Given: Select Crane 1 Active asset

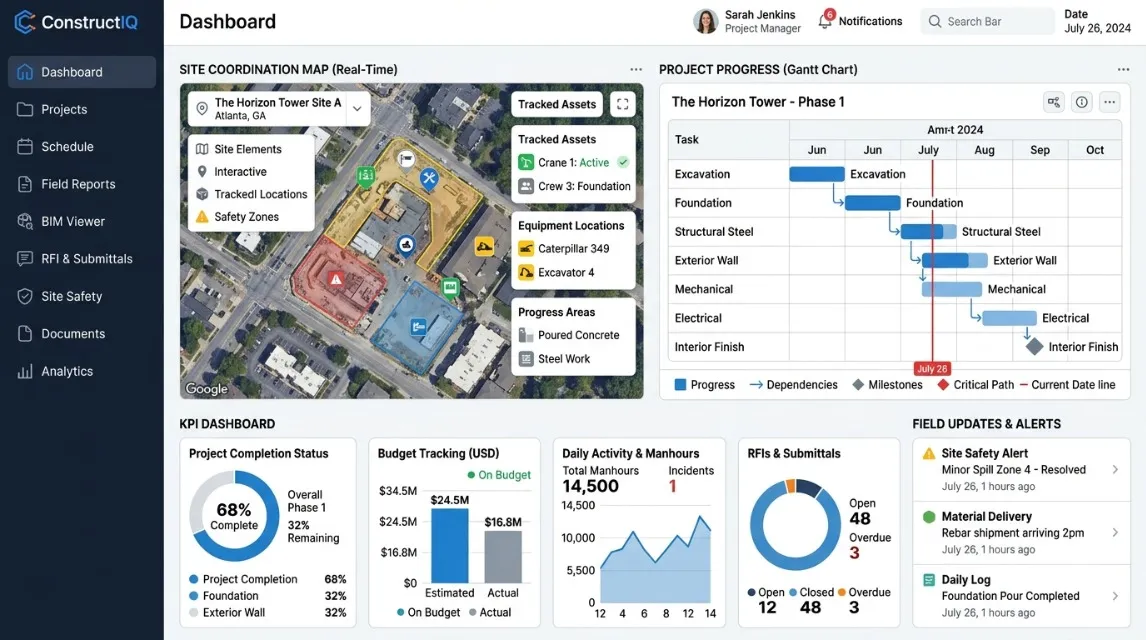Looking at the screenshot, I should [574, 162].
